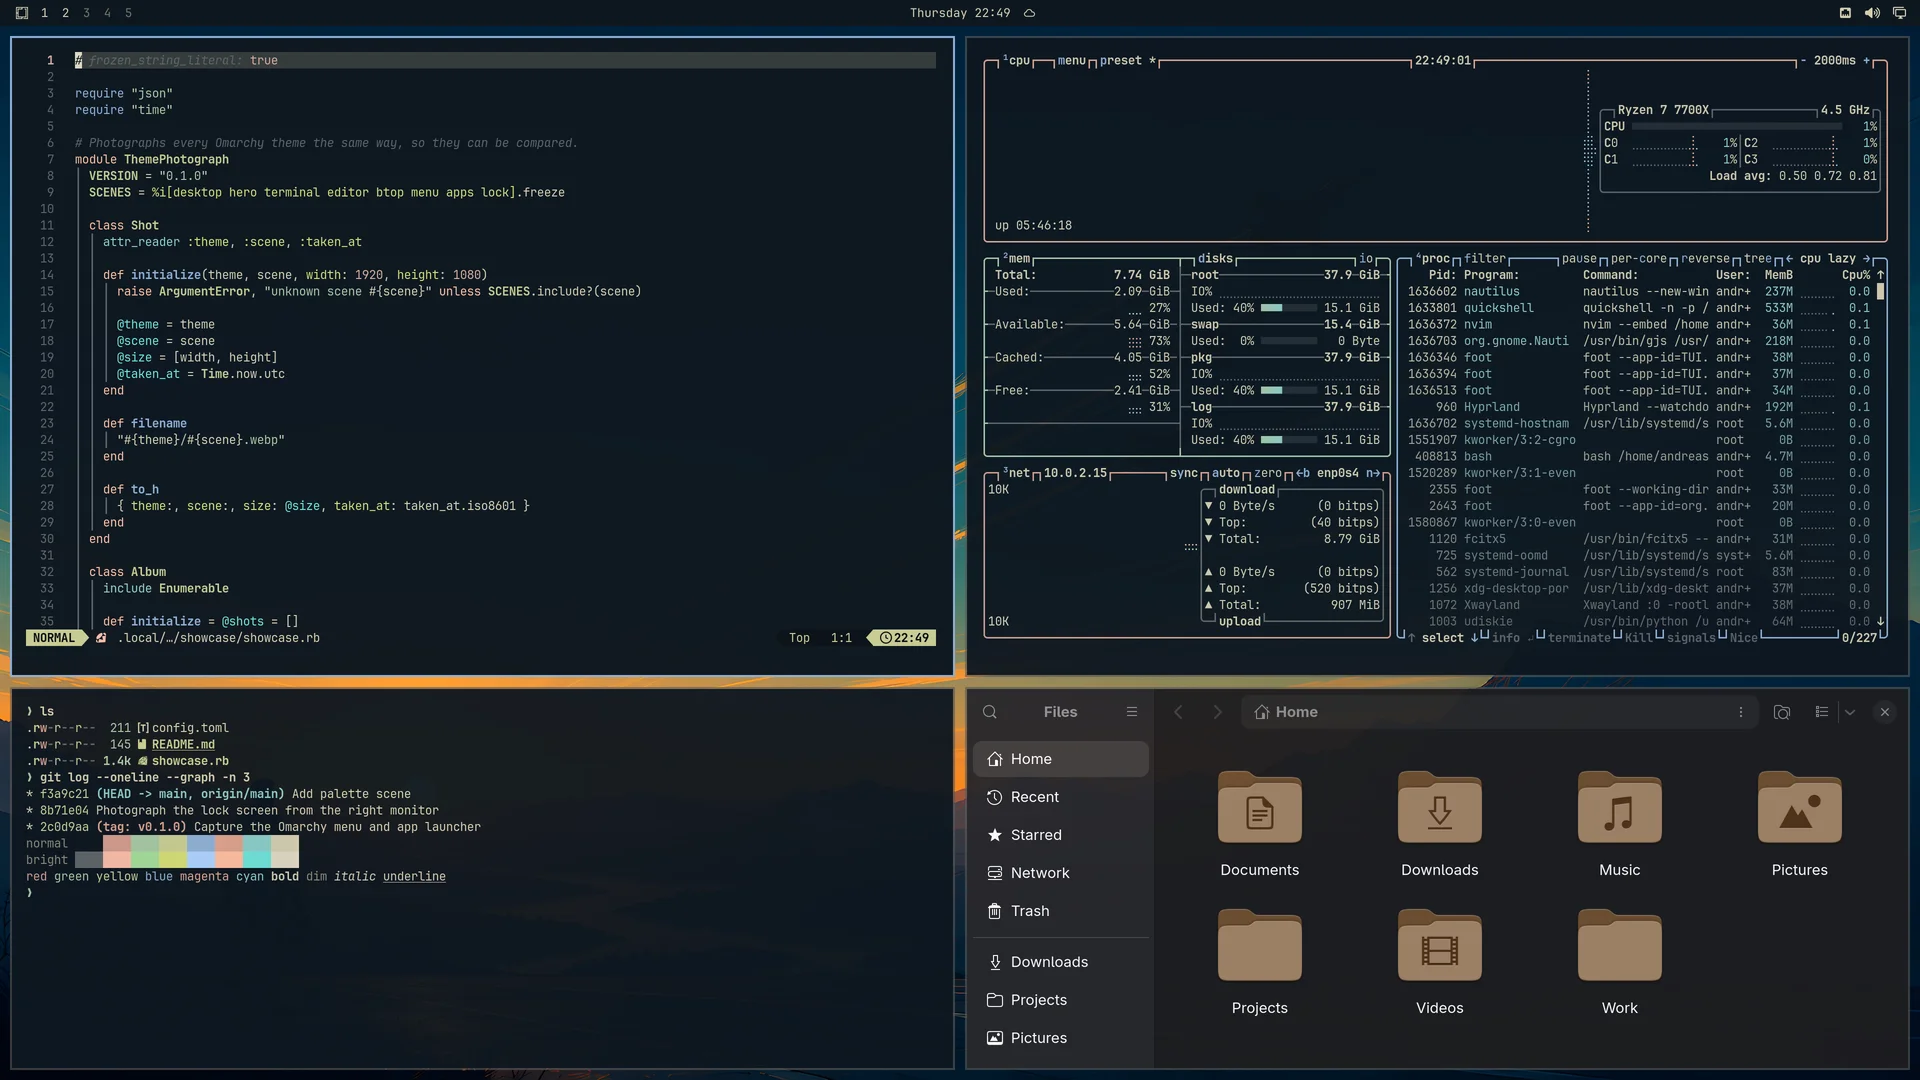
Task: Switch to workspace 4 in top bar
Action: [107, 13]
